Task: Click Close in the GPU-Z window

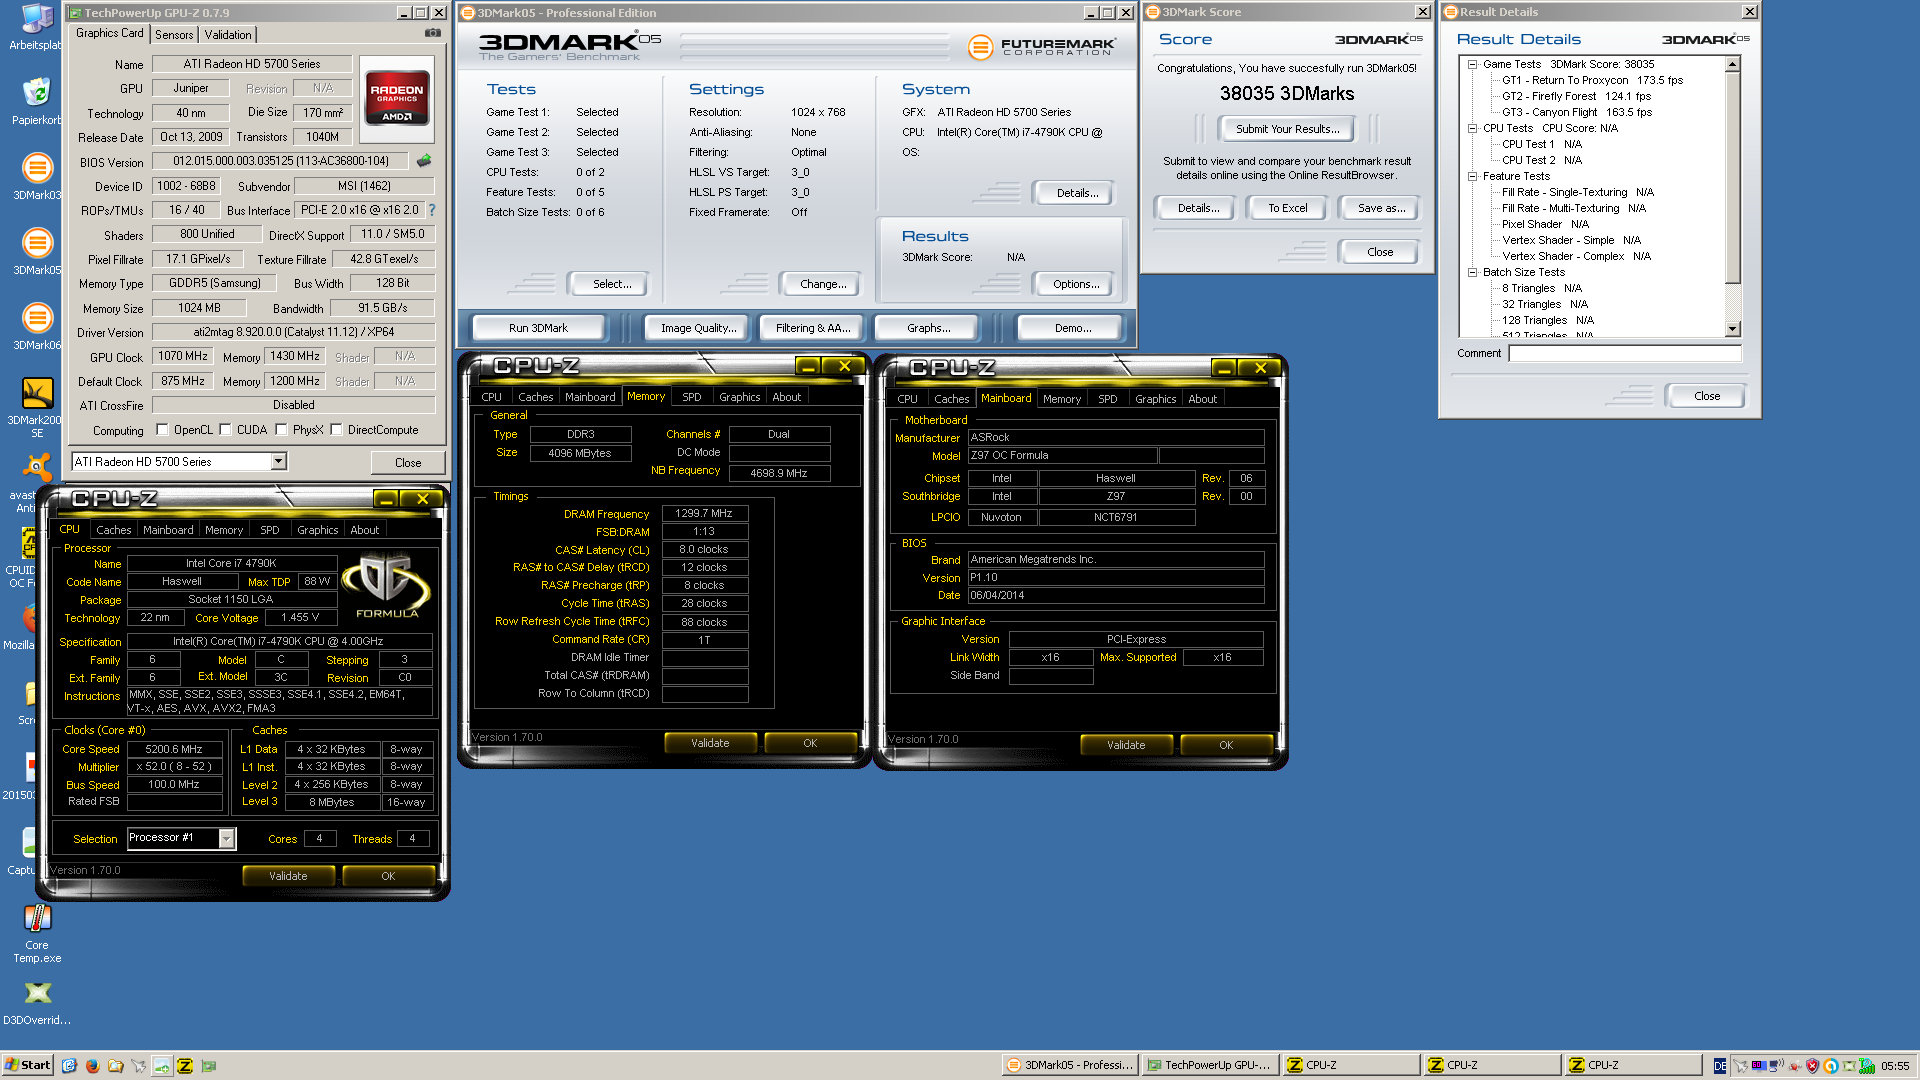Action: click(408, 462)
